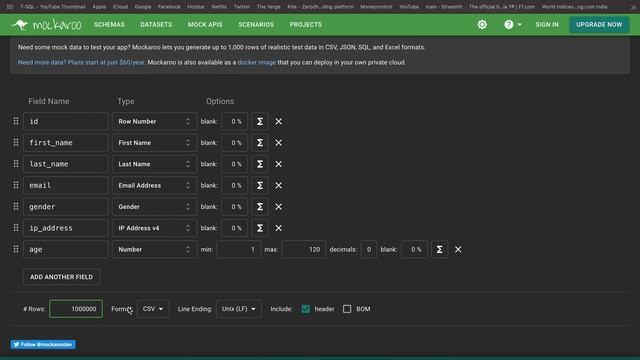Edit the id field name box

(66, 122)
